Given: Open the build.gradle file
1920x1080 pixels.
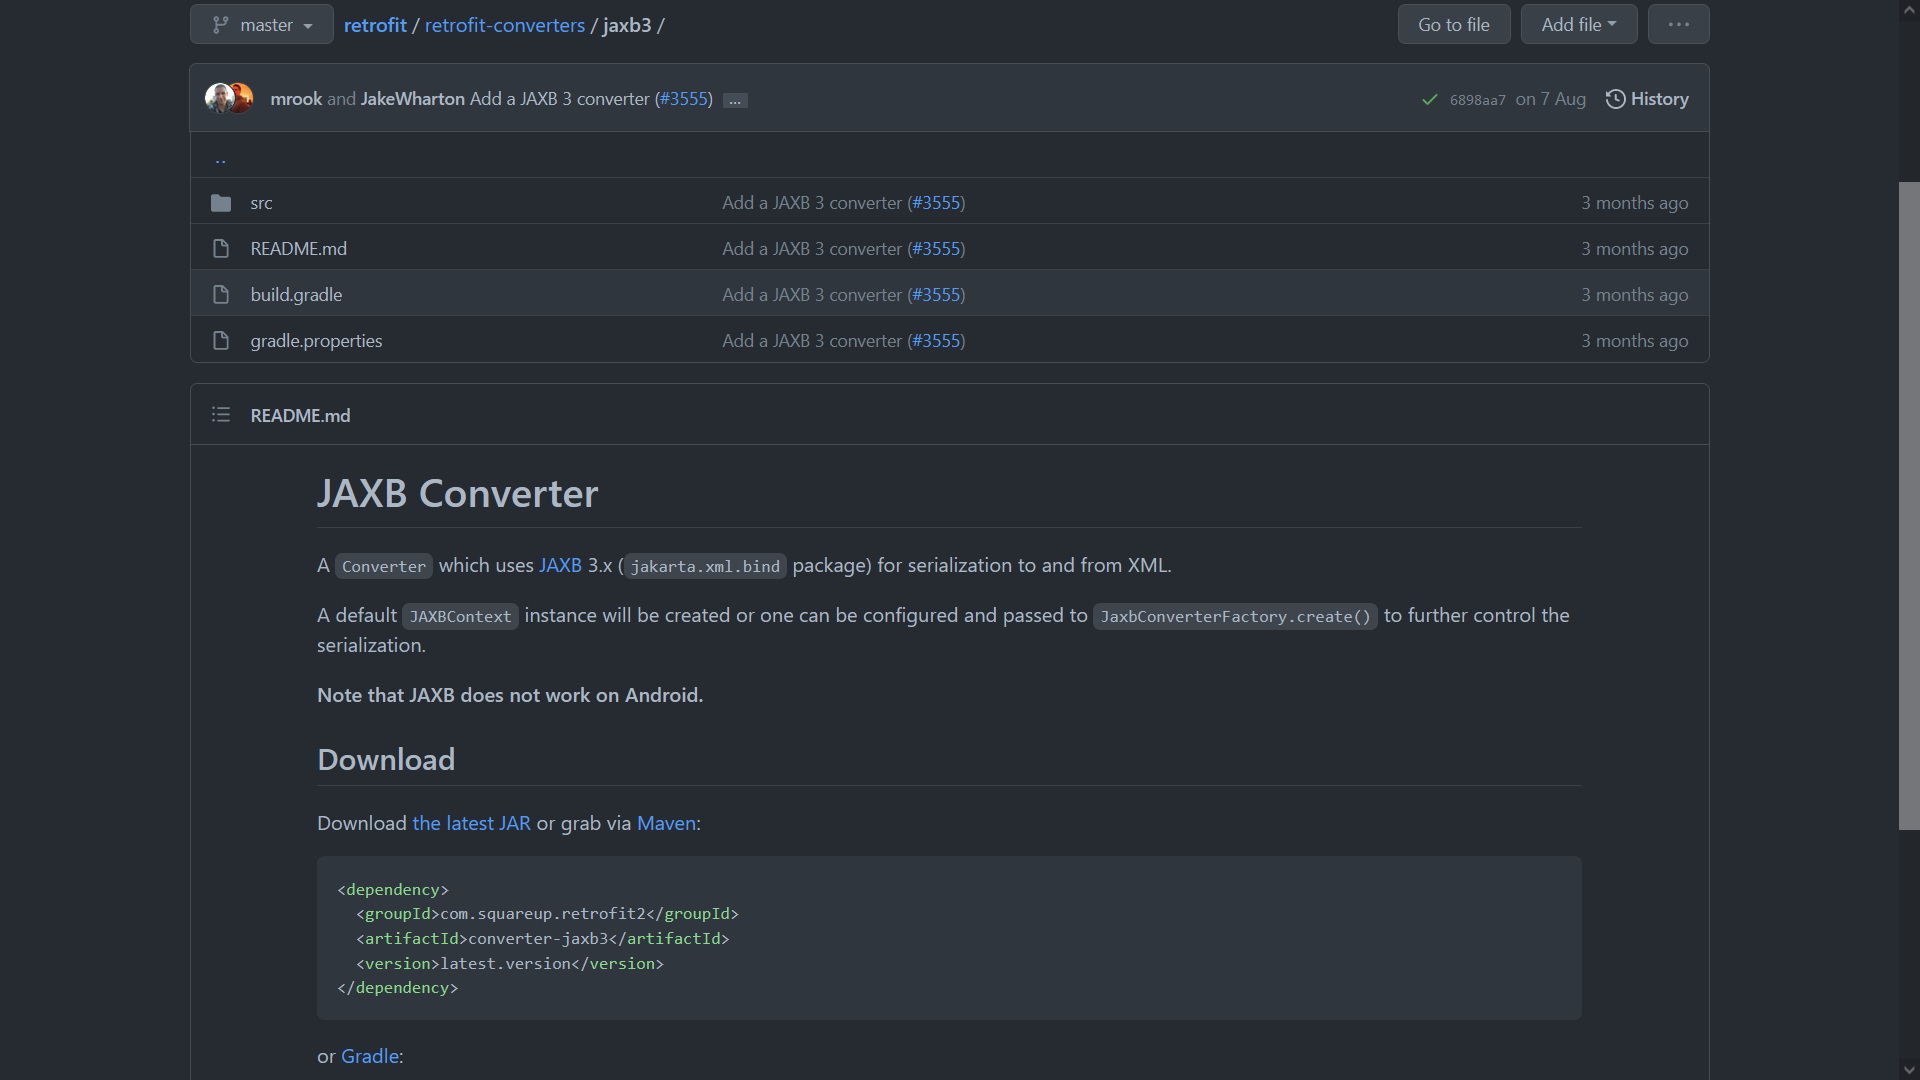Looking at the screenshot, I should tap(296, 295).
